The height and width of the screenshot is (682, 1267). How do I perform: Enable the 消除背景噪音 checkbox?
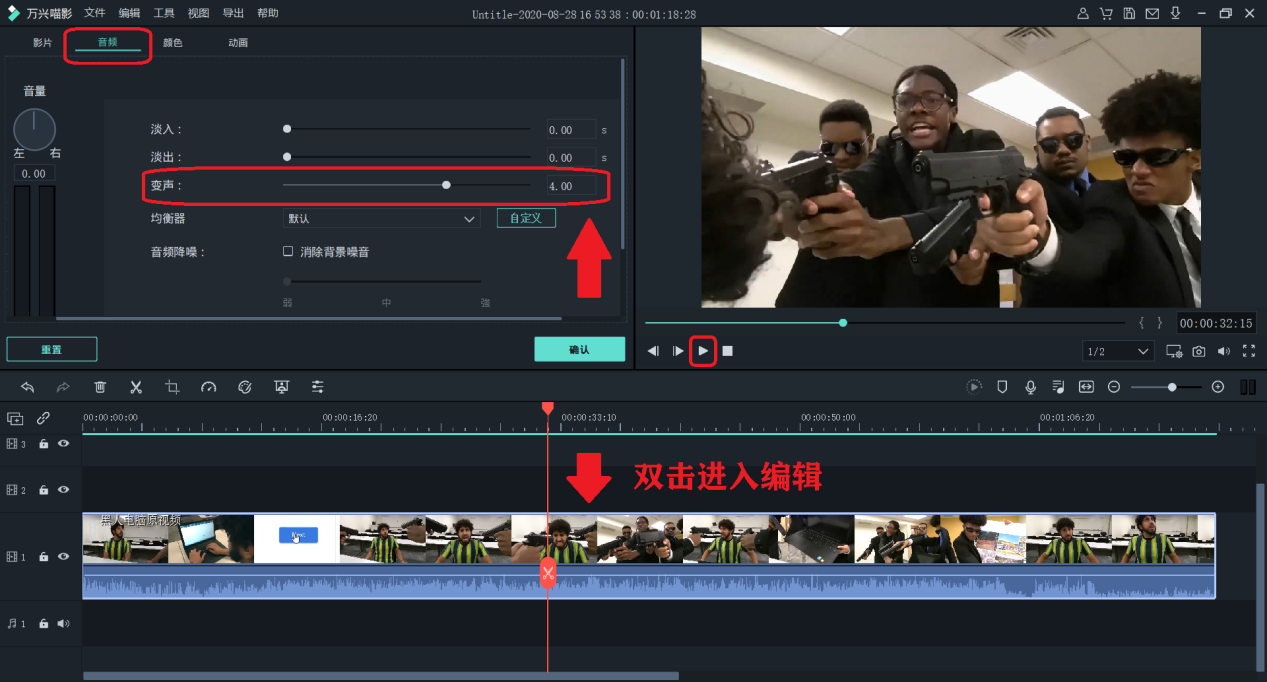[x=288, y=252]
